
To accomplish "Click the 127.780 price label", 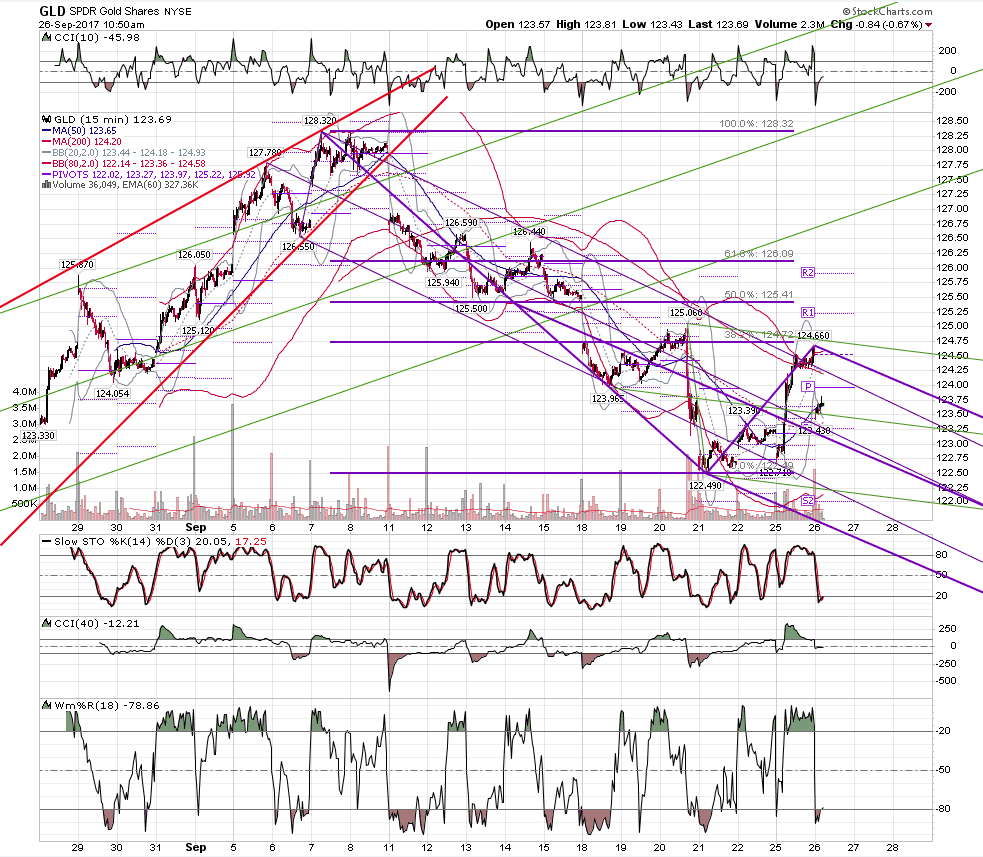I will coord(265,152).
